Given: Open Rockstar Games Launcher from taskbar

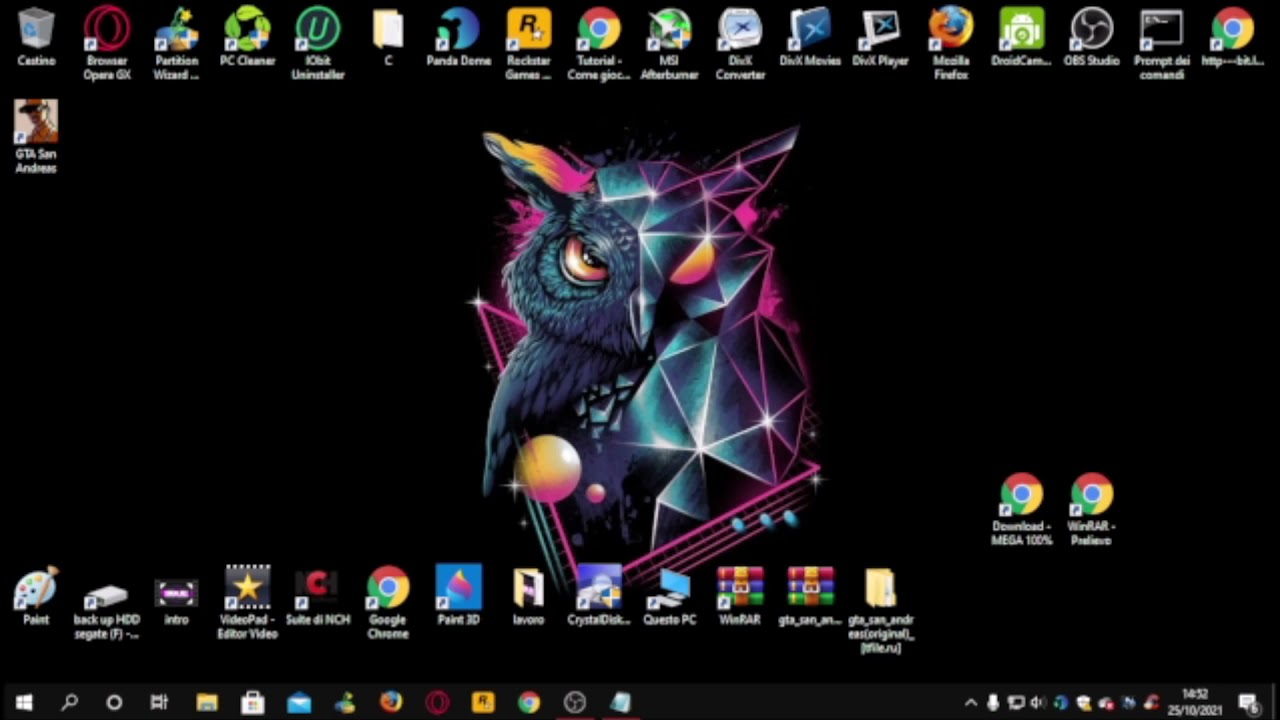Looking at the screenshot, I should coord(483,703).
